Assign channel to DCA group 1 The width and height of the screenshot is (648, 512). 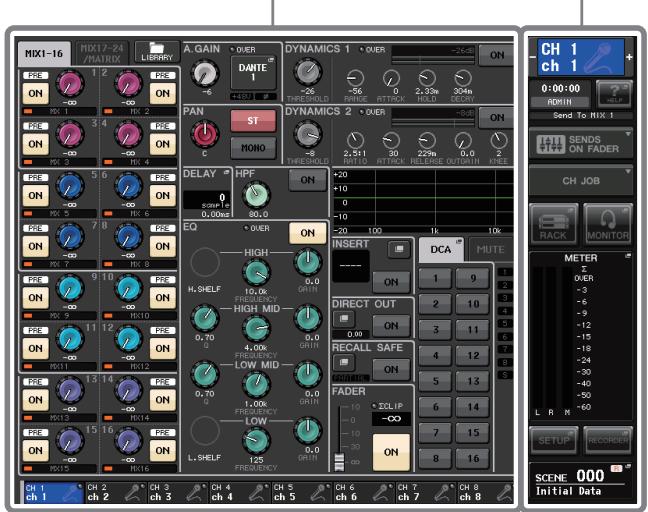point(436,278)
